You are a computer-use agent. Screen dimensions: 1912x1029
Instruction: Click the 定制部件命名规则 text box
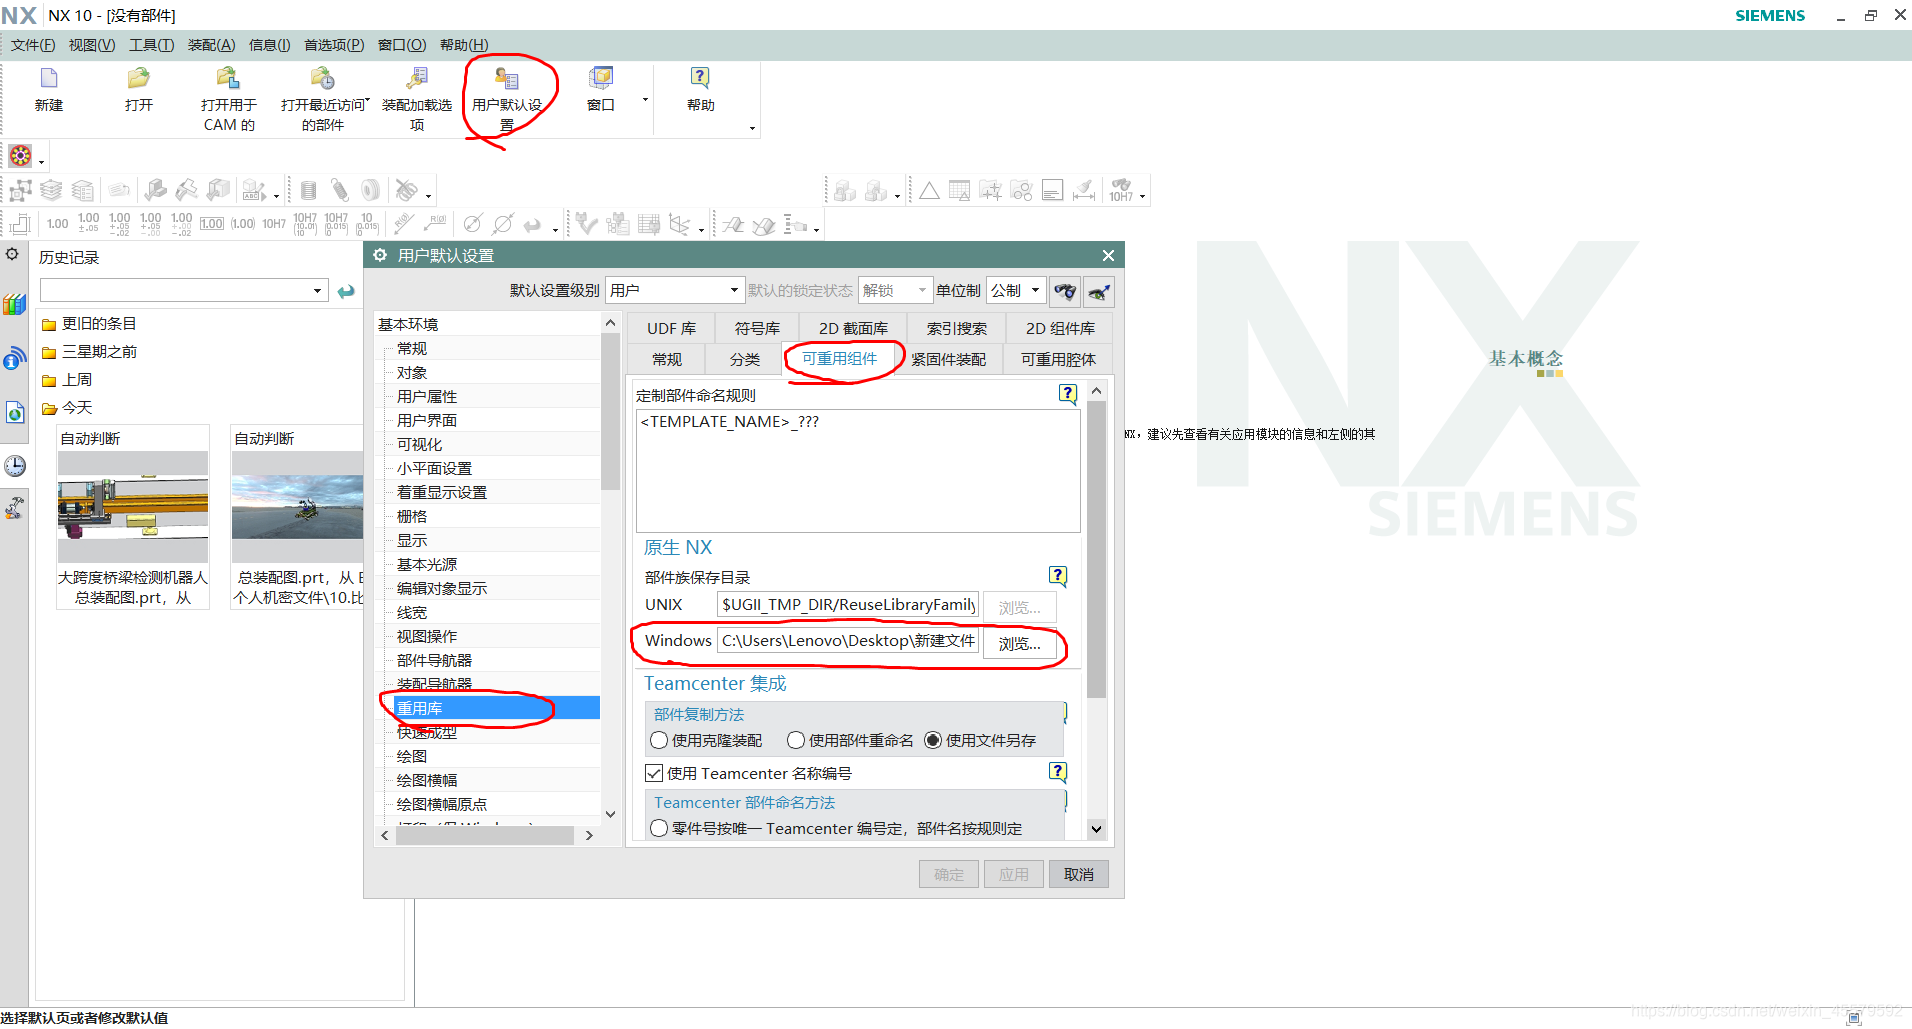858,470
